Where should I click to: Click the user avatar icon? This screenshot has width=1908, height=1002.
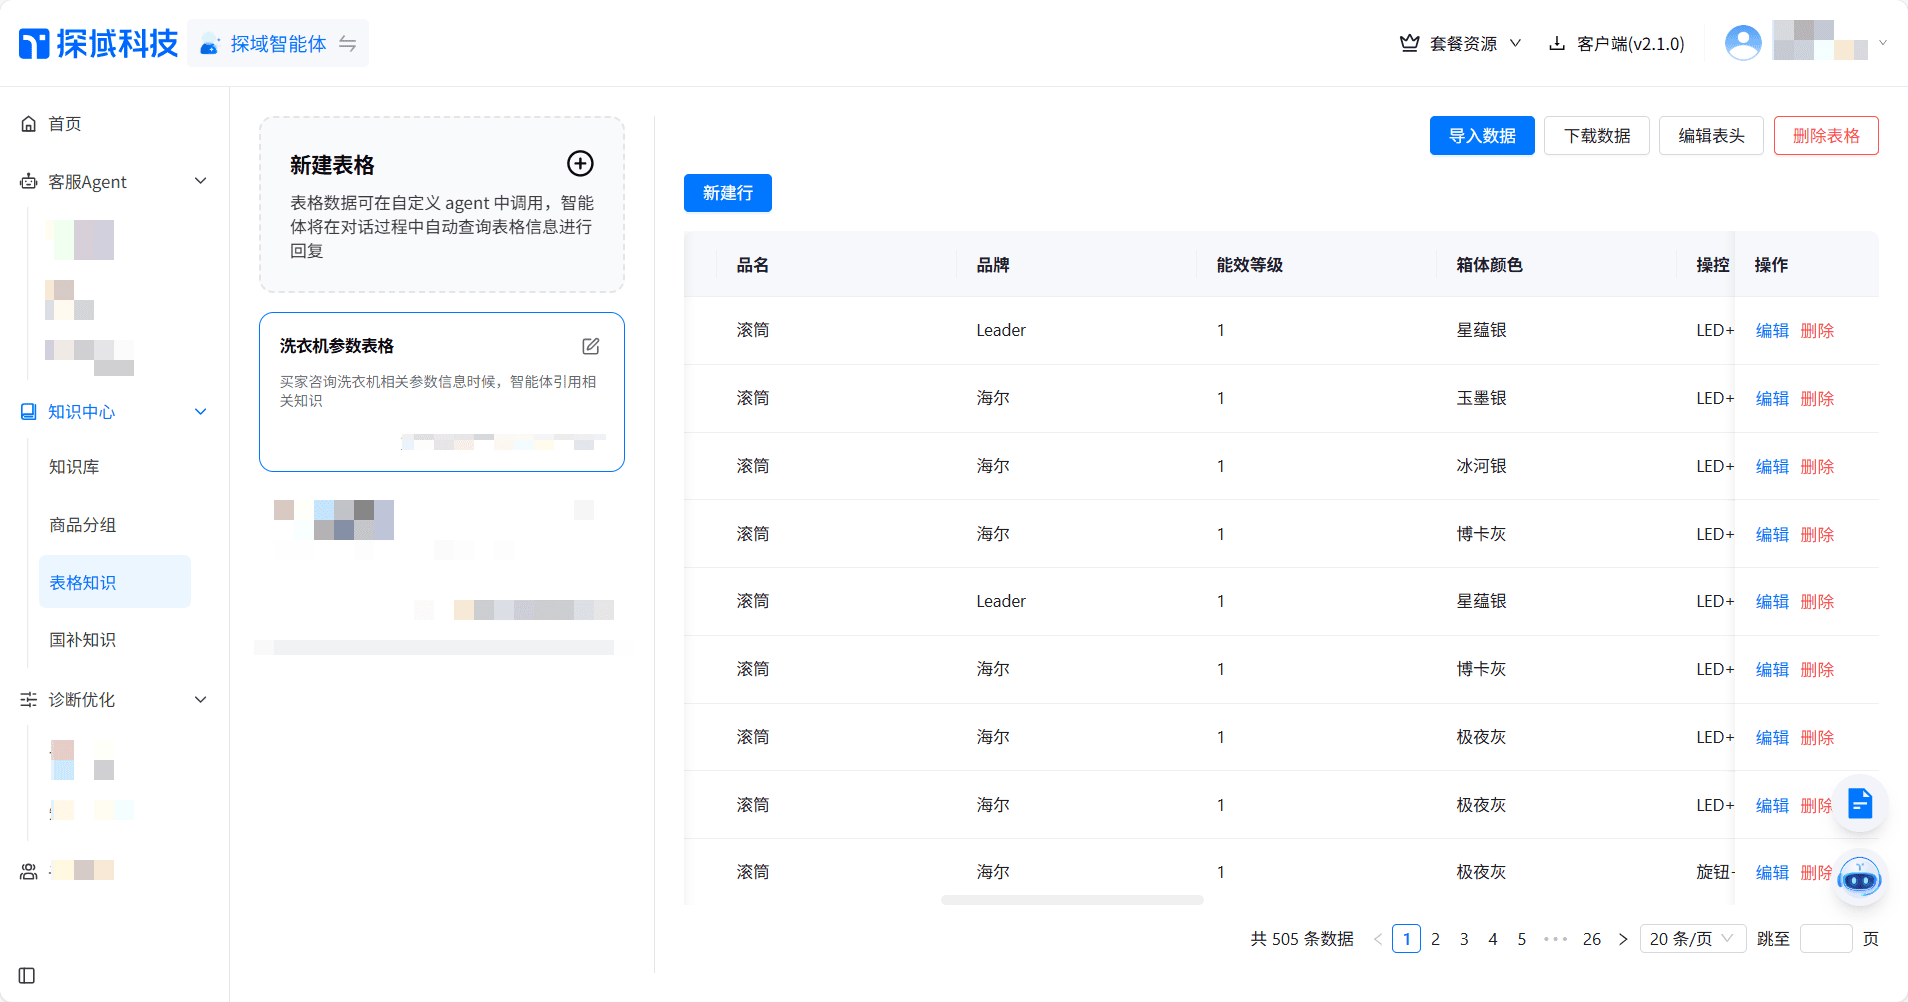1742,43
